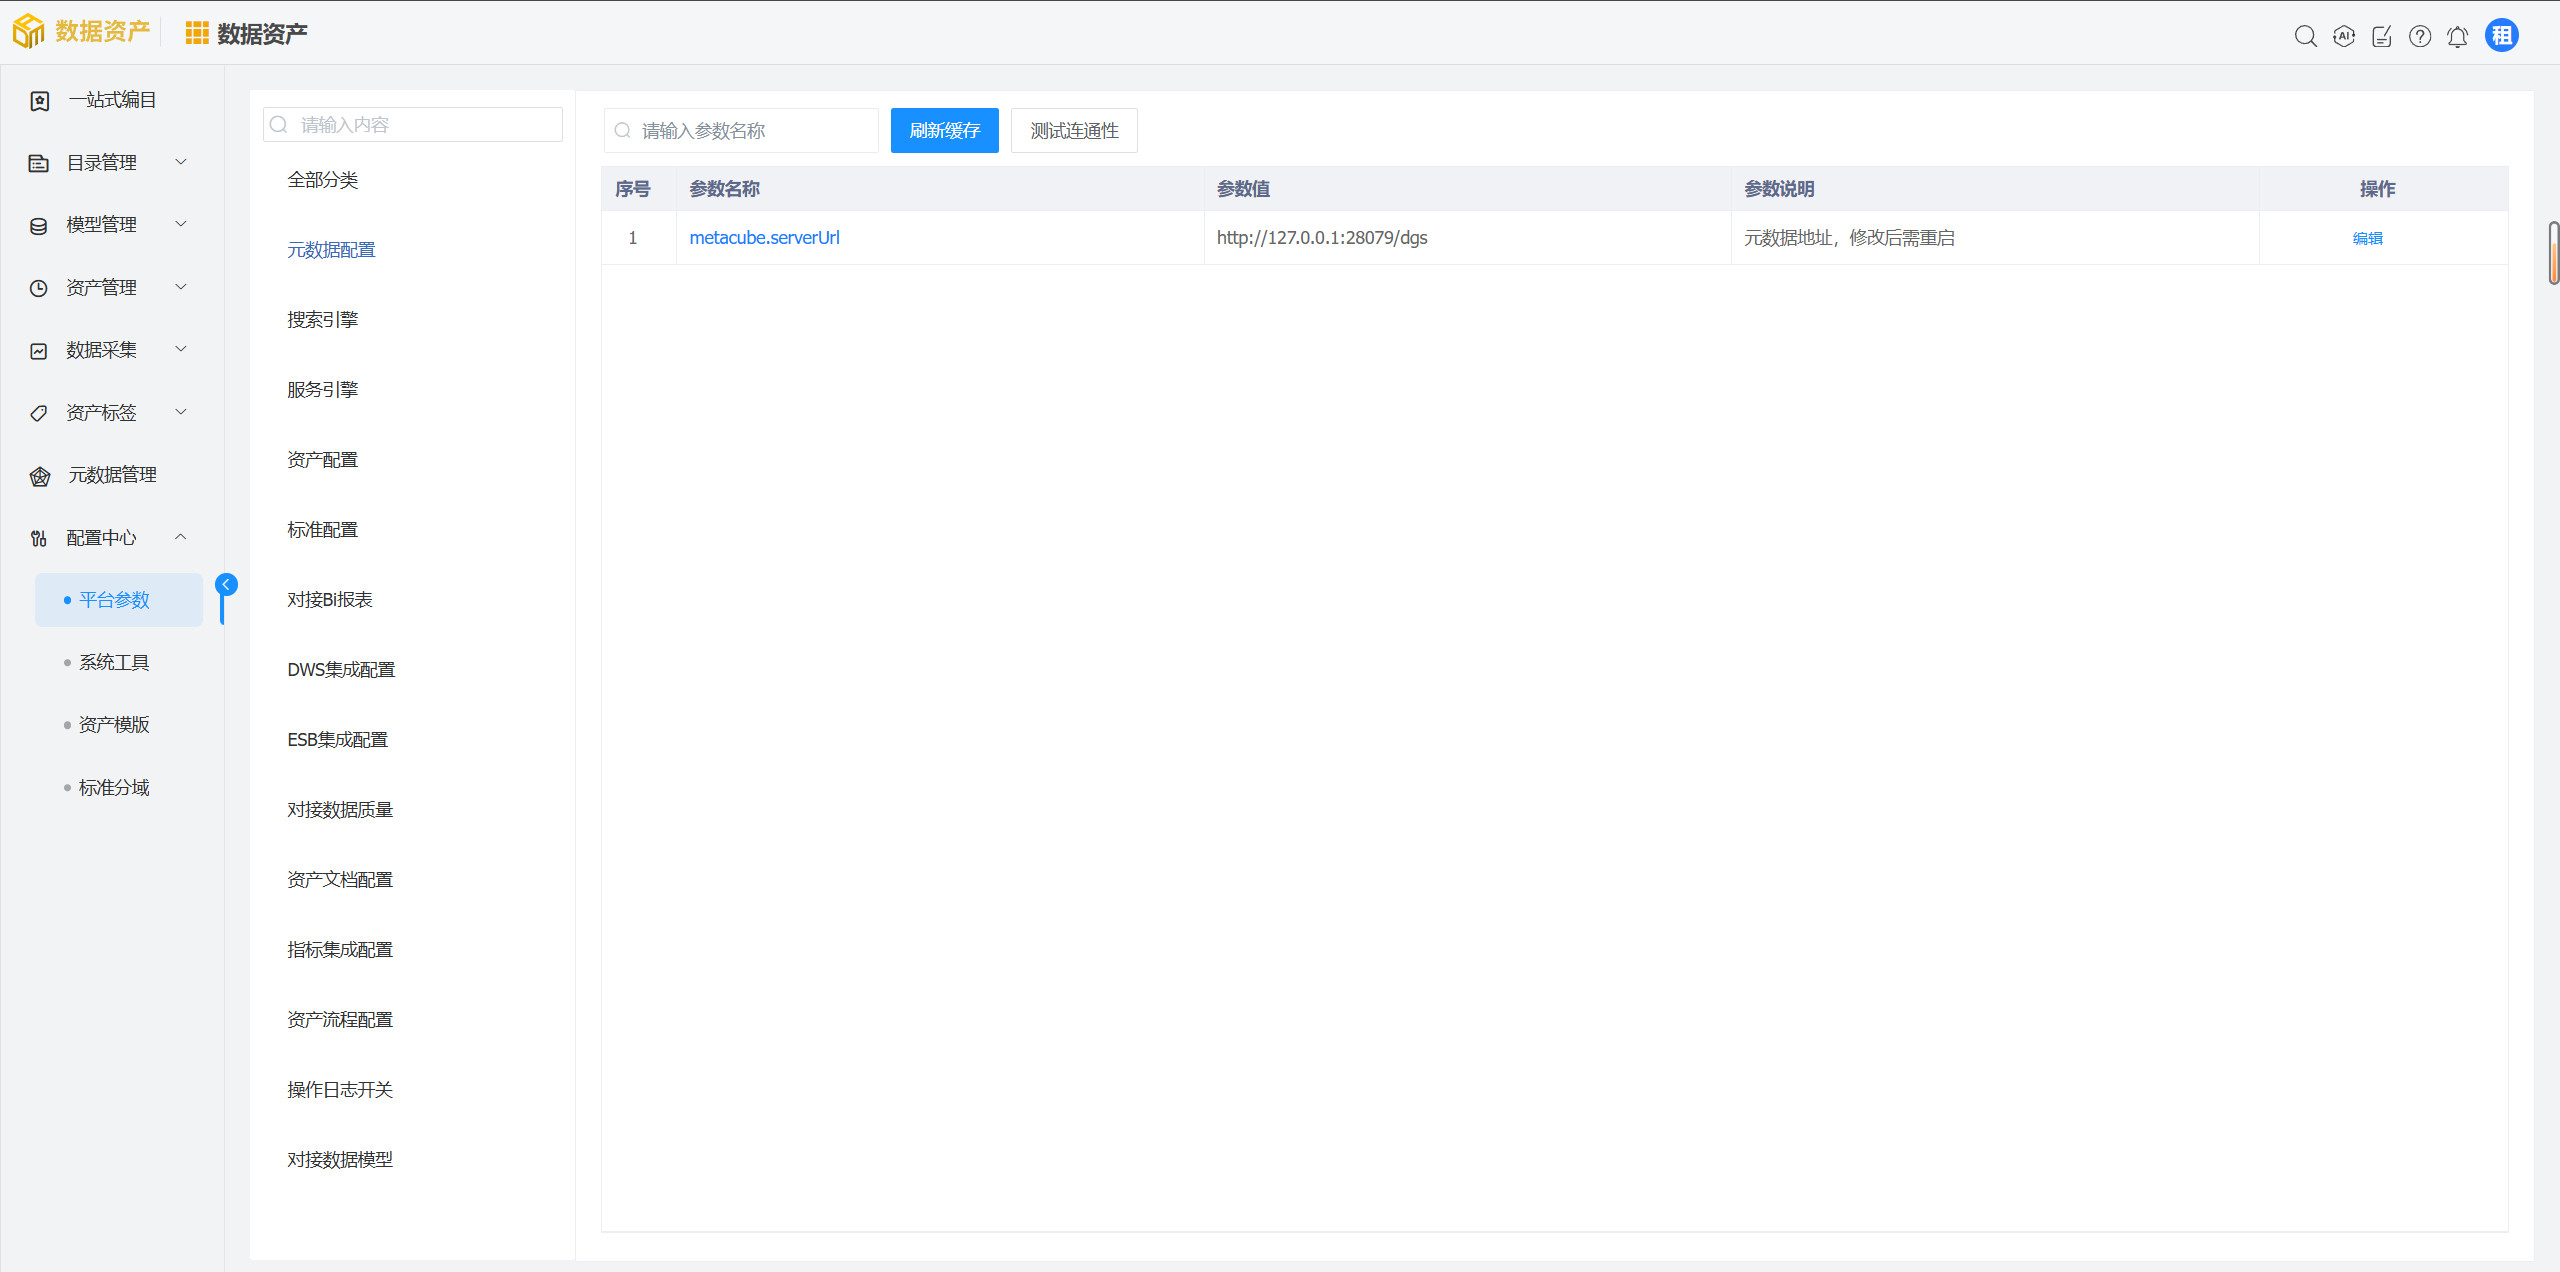Click the 刷新缓存 button

point(944,131)
